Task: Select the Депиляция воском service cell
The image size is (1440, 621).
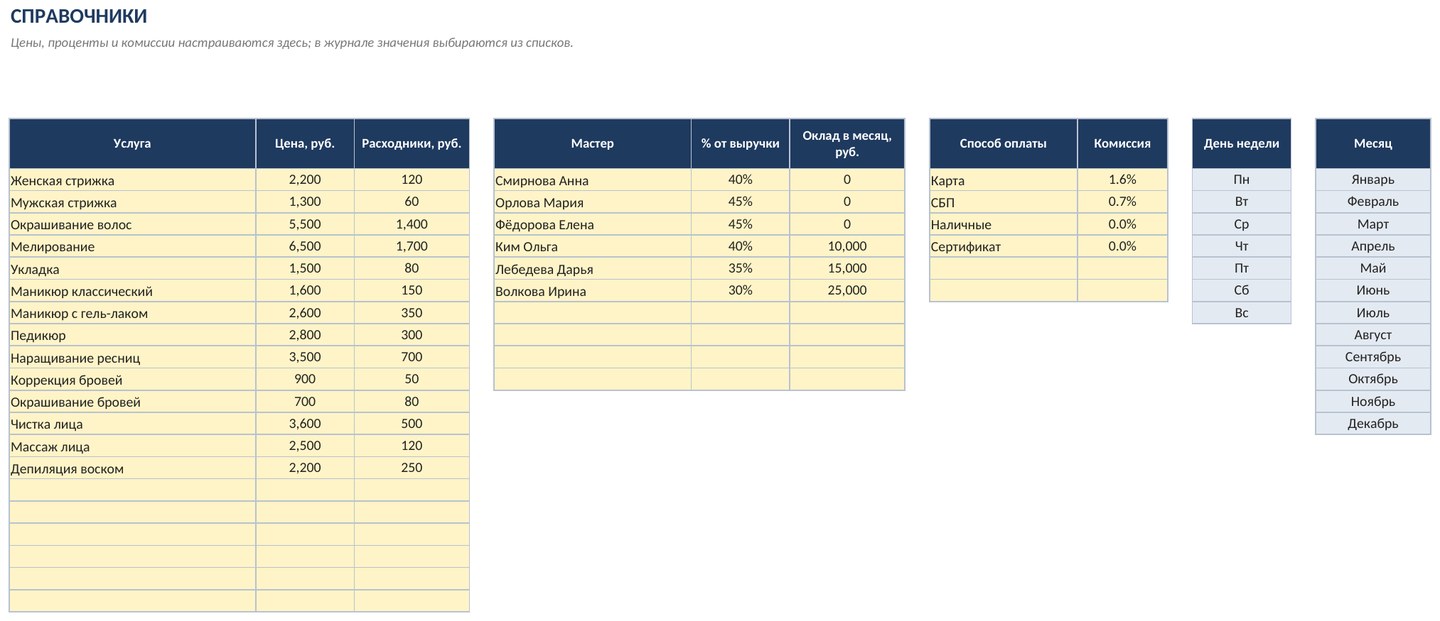Action: (x=133, y=468)
